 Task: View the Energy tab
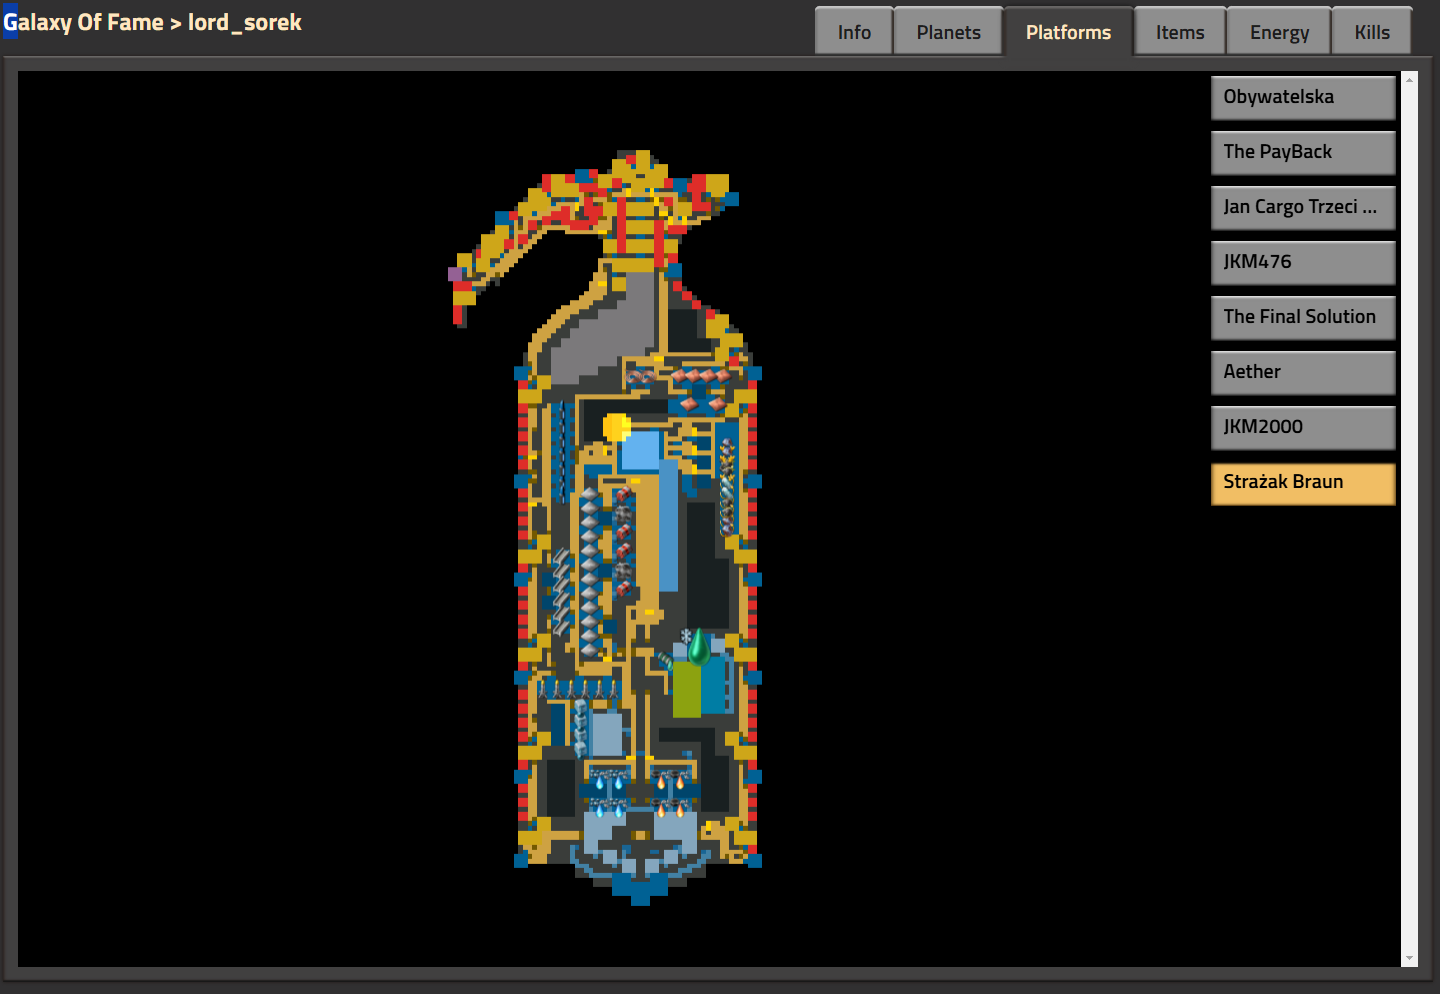click(x=1279, y=32)
